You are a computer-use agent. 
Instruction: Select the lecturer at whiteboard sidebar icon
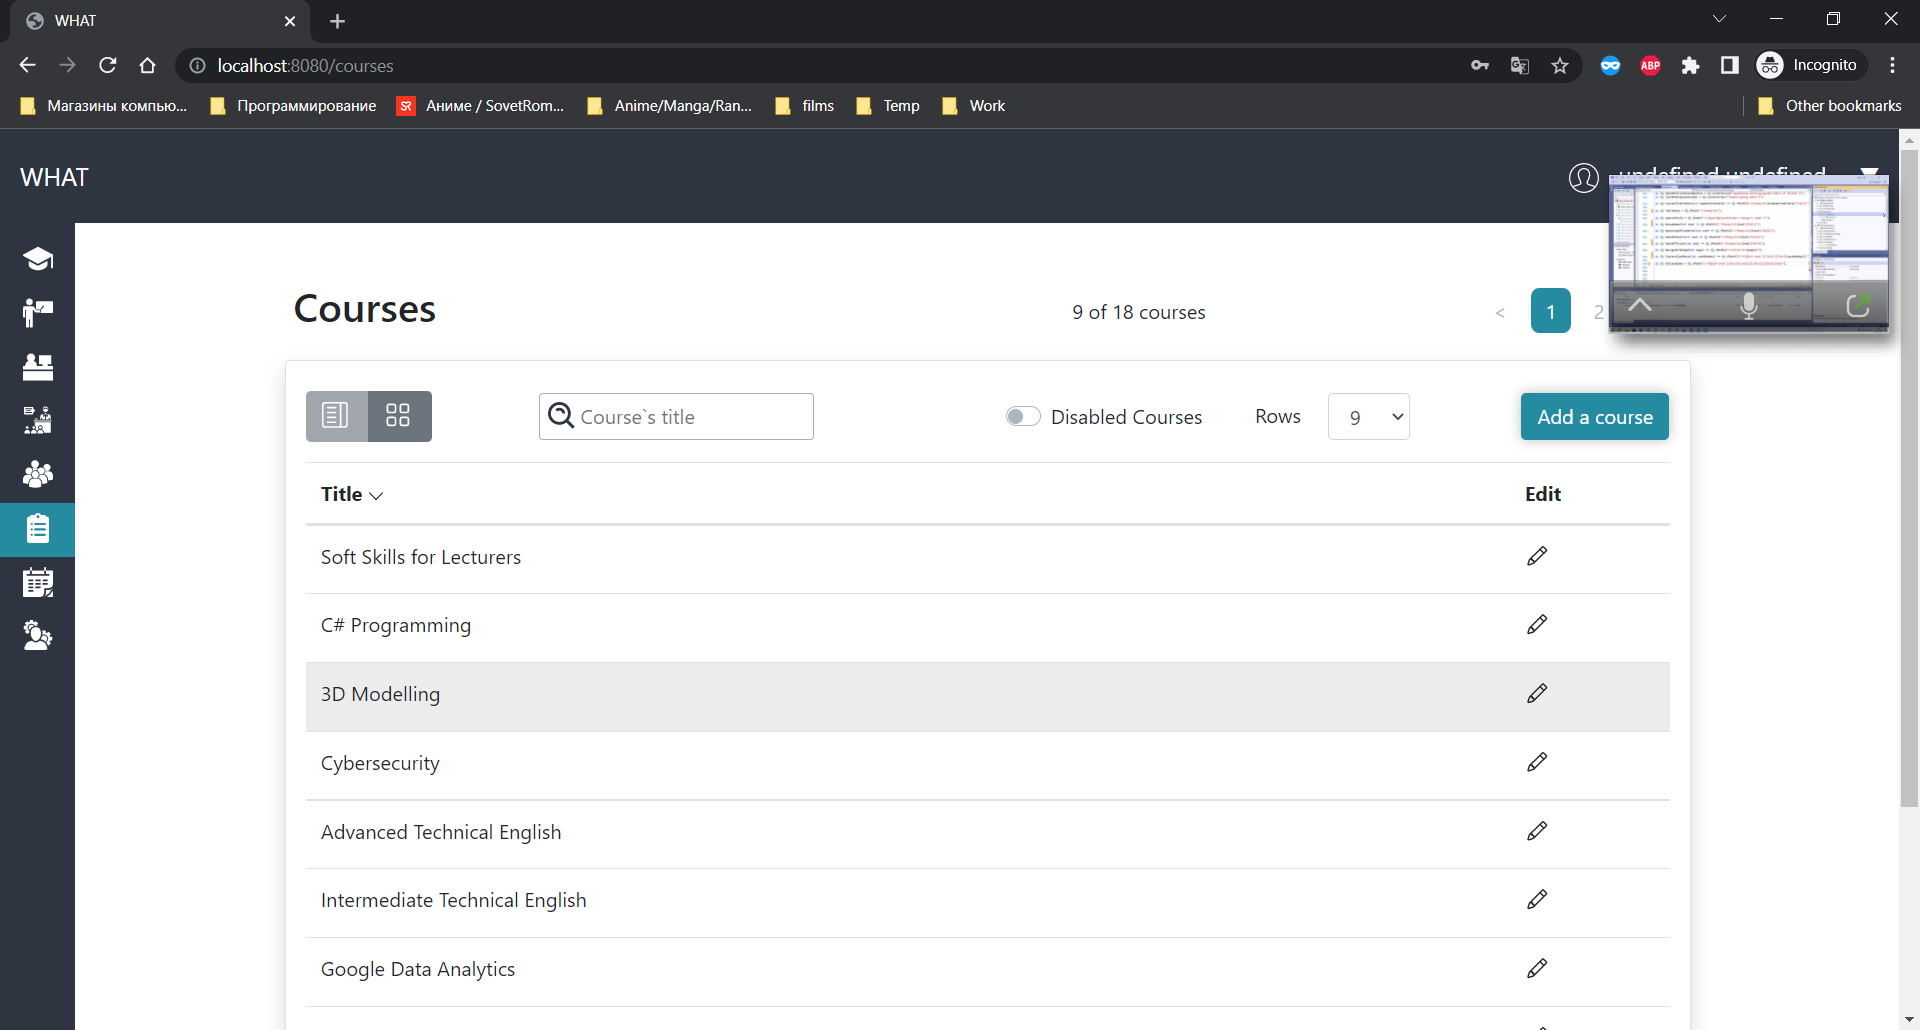[37, 312]
